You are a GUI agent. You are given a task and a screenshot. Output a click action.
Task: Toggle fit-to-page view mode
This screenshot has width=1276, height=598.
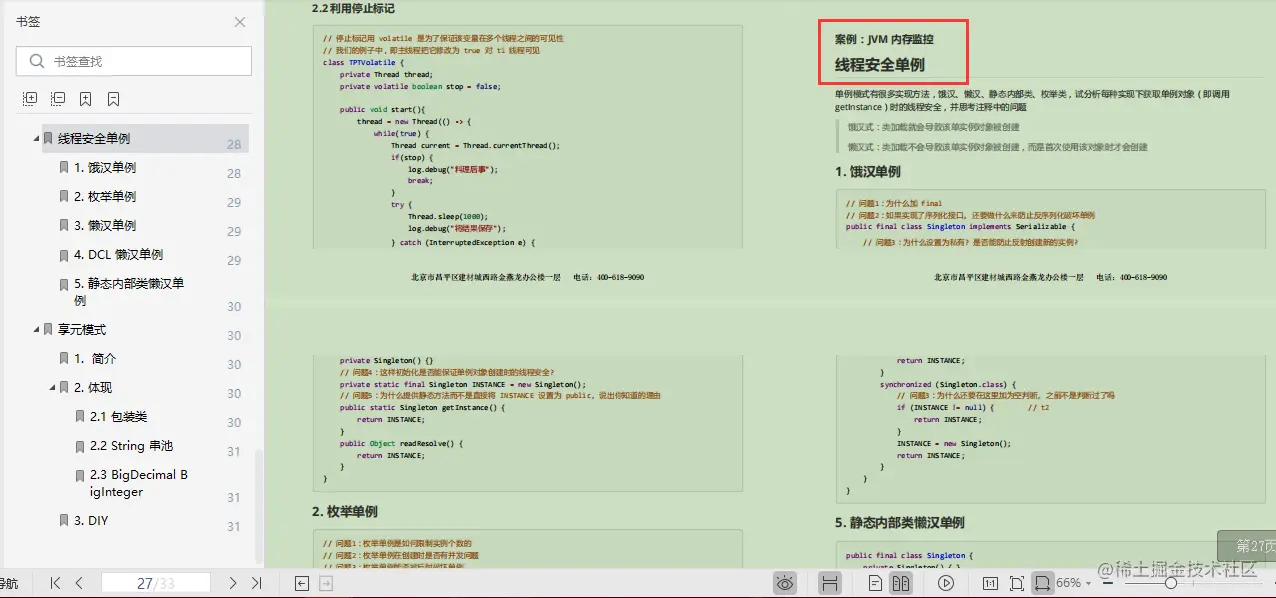[1017, 583]
